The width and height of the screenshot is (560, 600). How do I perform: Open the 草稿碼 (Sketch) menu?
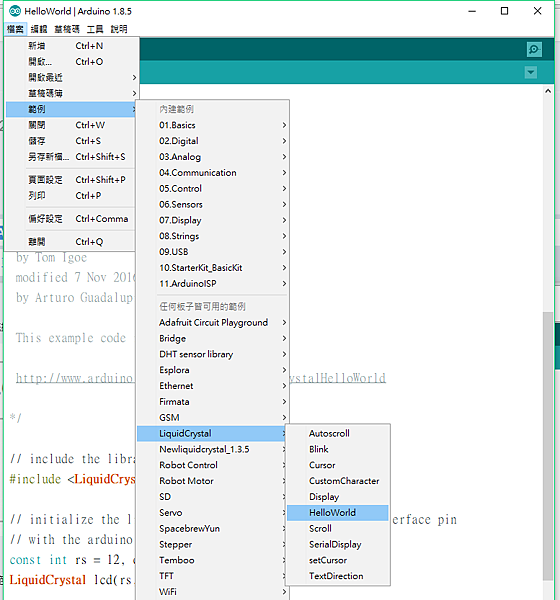(x=67, y=29)
